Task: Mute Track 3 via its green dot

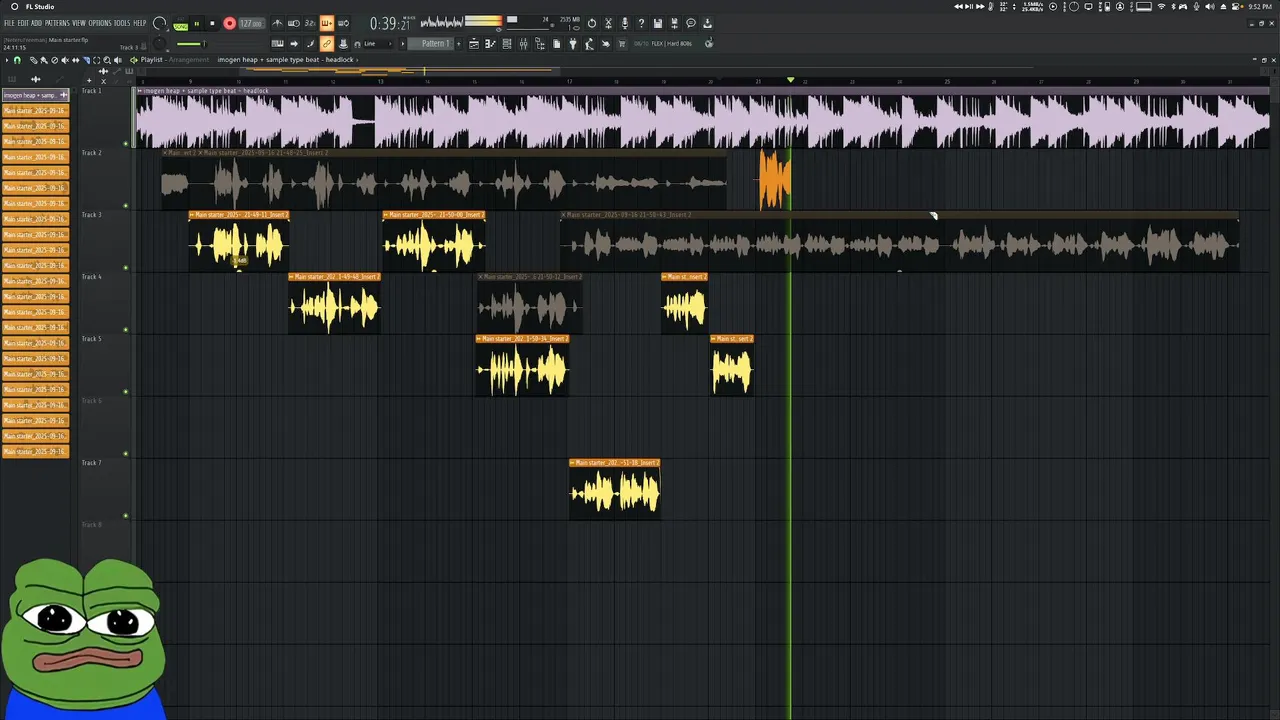Action: [x=126, y=268]
